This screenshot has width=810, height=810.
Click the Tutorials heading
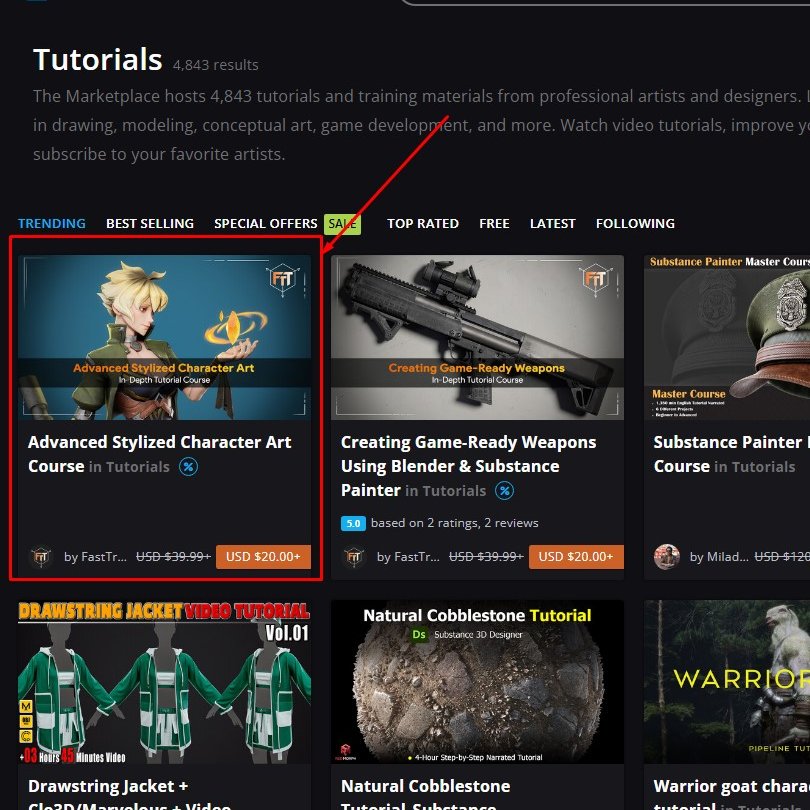point(98,59)
